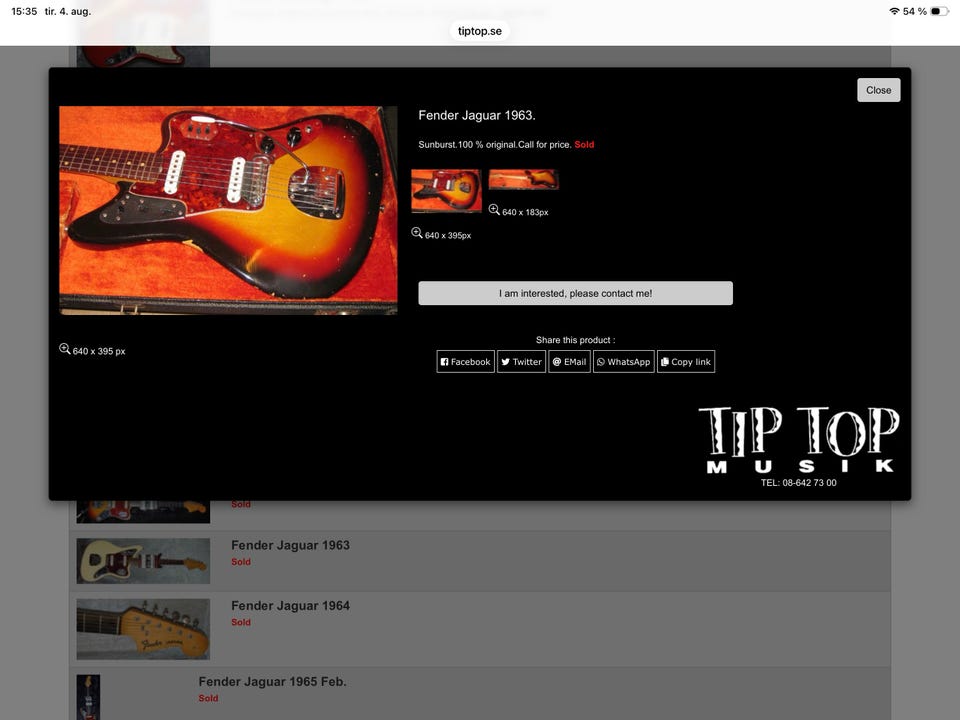960x720 pixels.
Task: Select second thumbnail showing full guitar in case
Action: click(x=523, y=179)
